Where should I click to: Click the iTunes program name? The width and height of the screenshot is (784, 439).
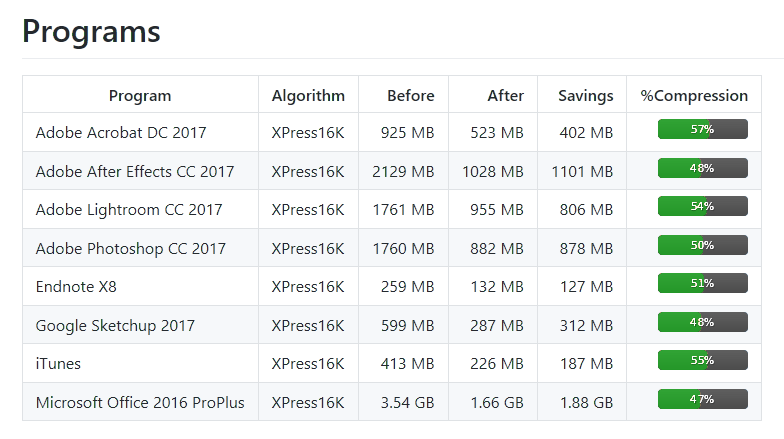[x=58, y=364]
